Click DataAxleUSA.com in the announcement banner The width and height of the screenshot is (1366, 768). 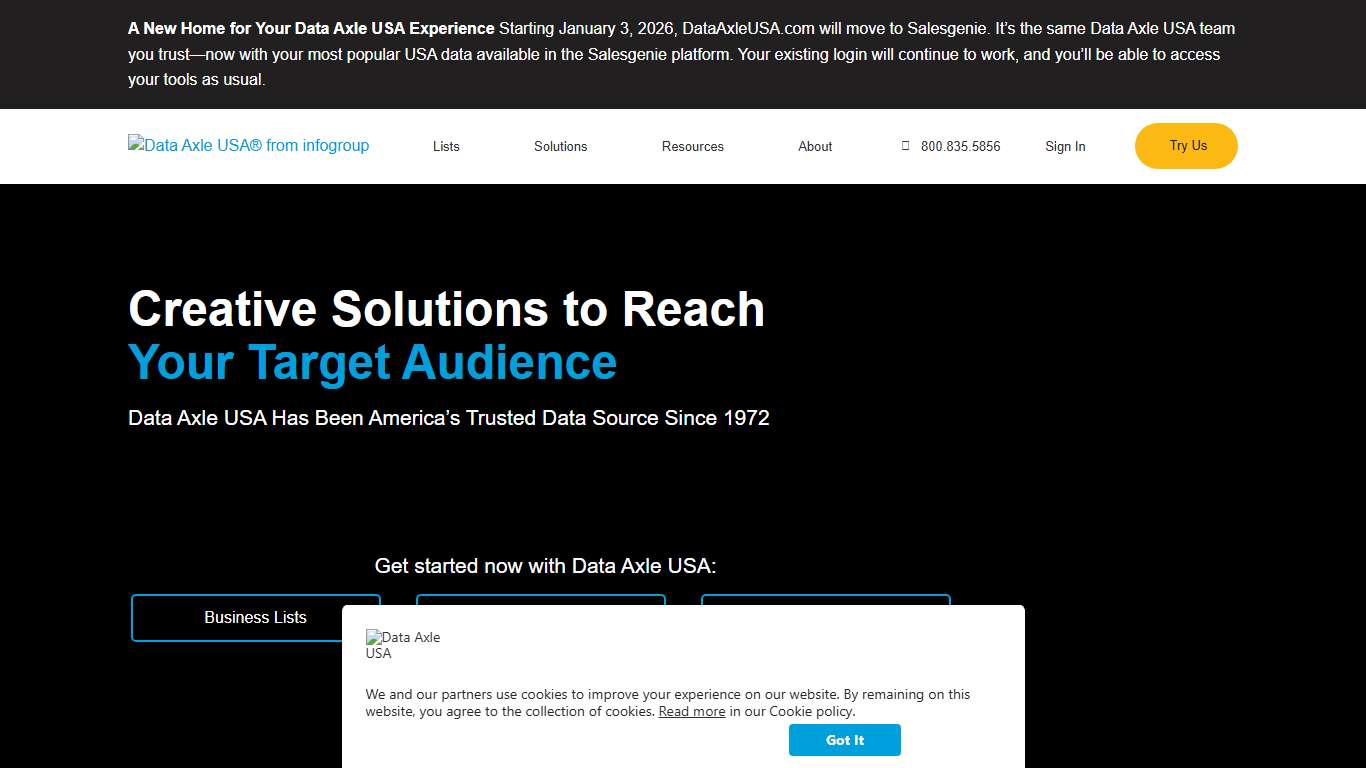746,28
